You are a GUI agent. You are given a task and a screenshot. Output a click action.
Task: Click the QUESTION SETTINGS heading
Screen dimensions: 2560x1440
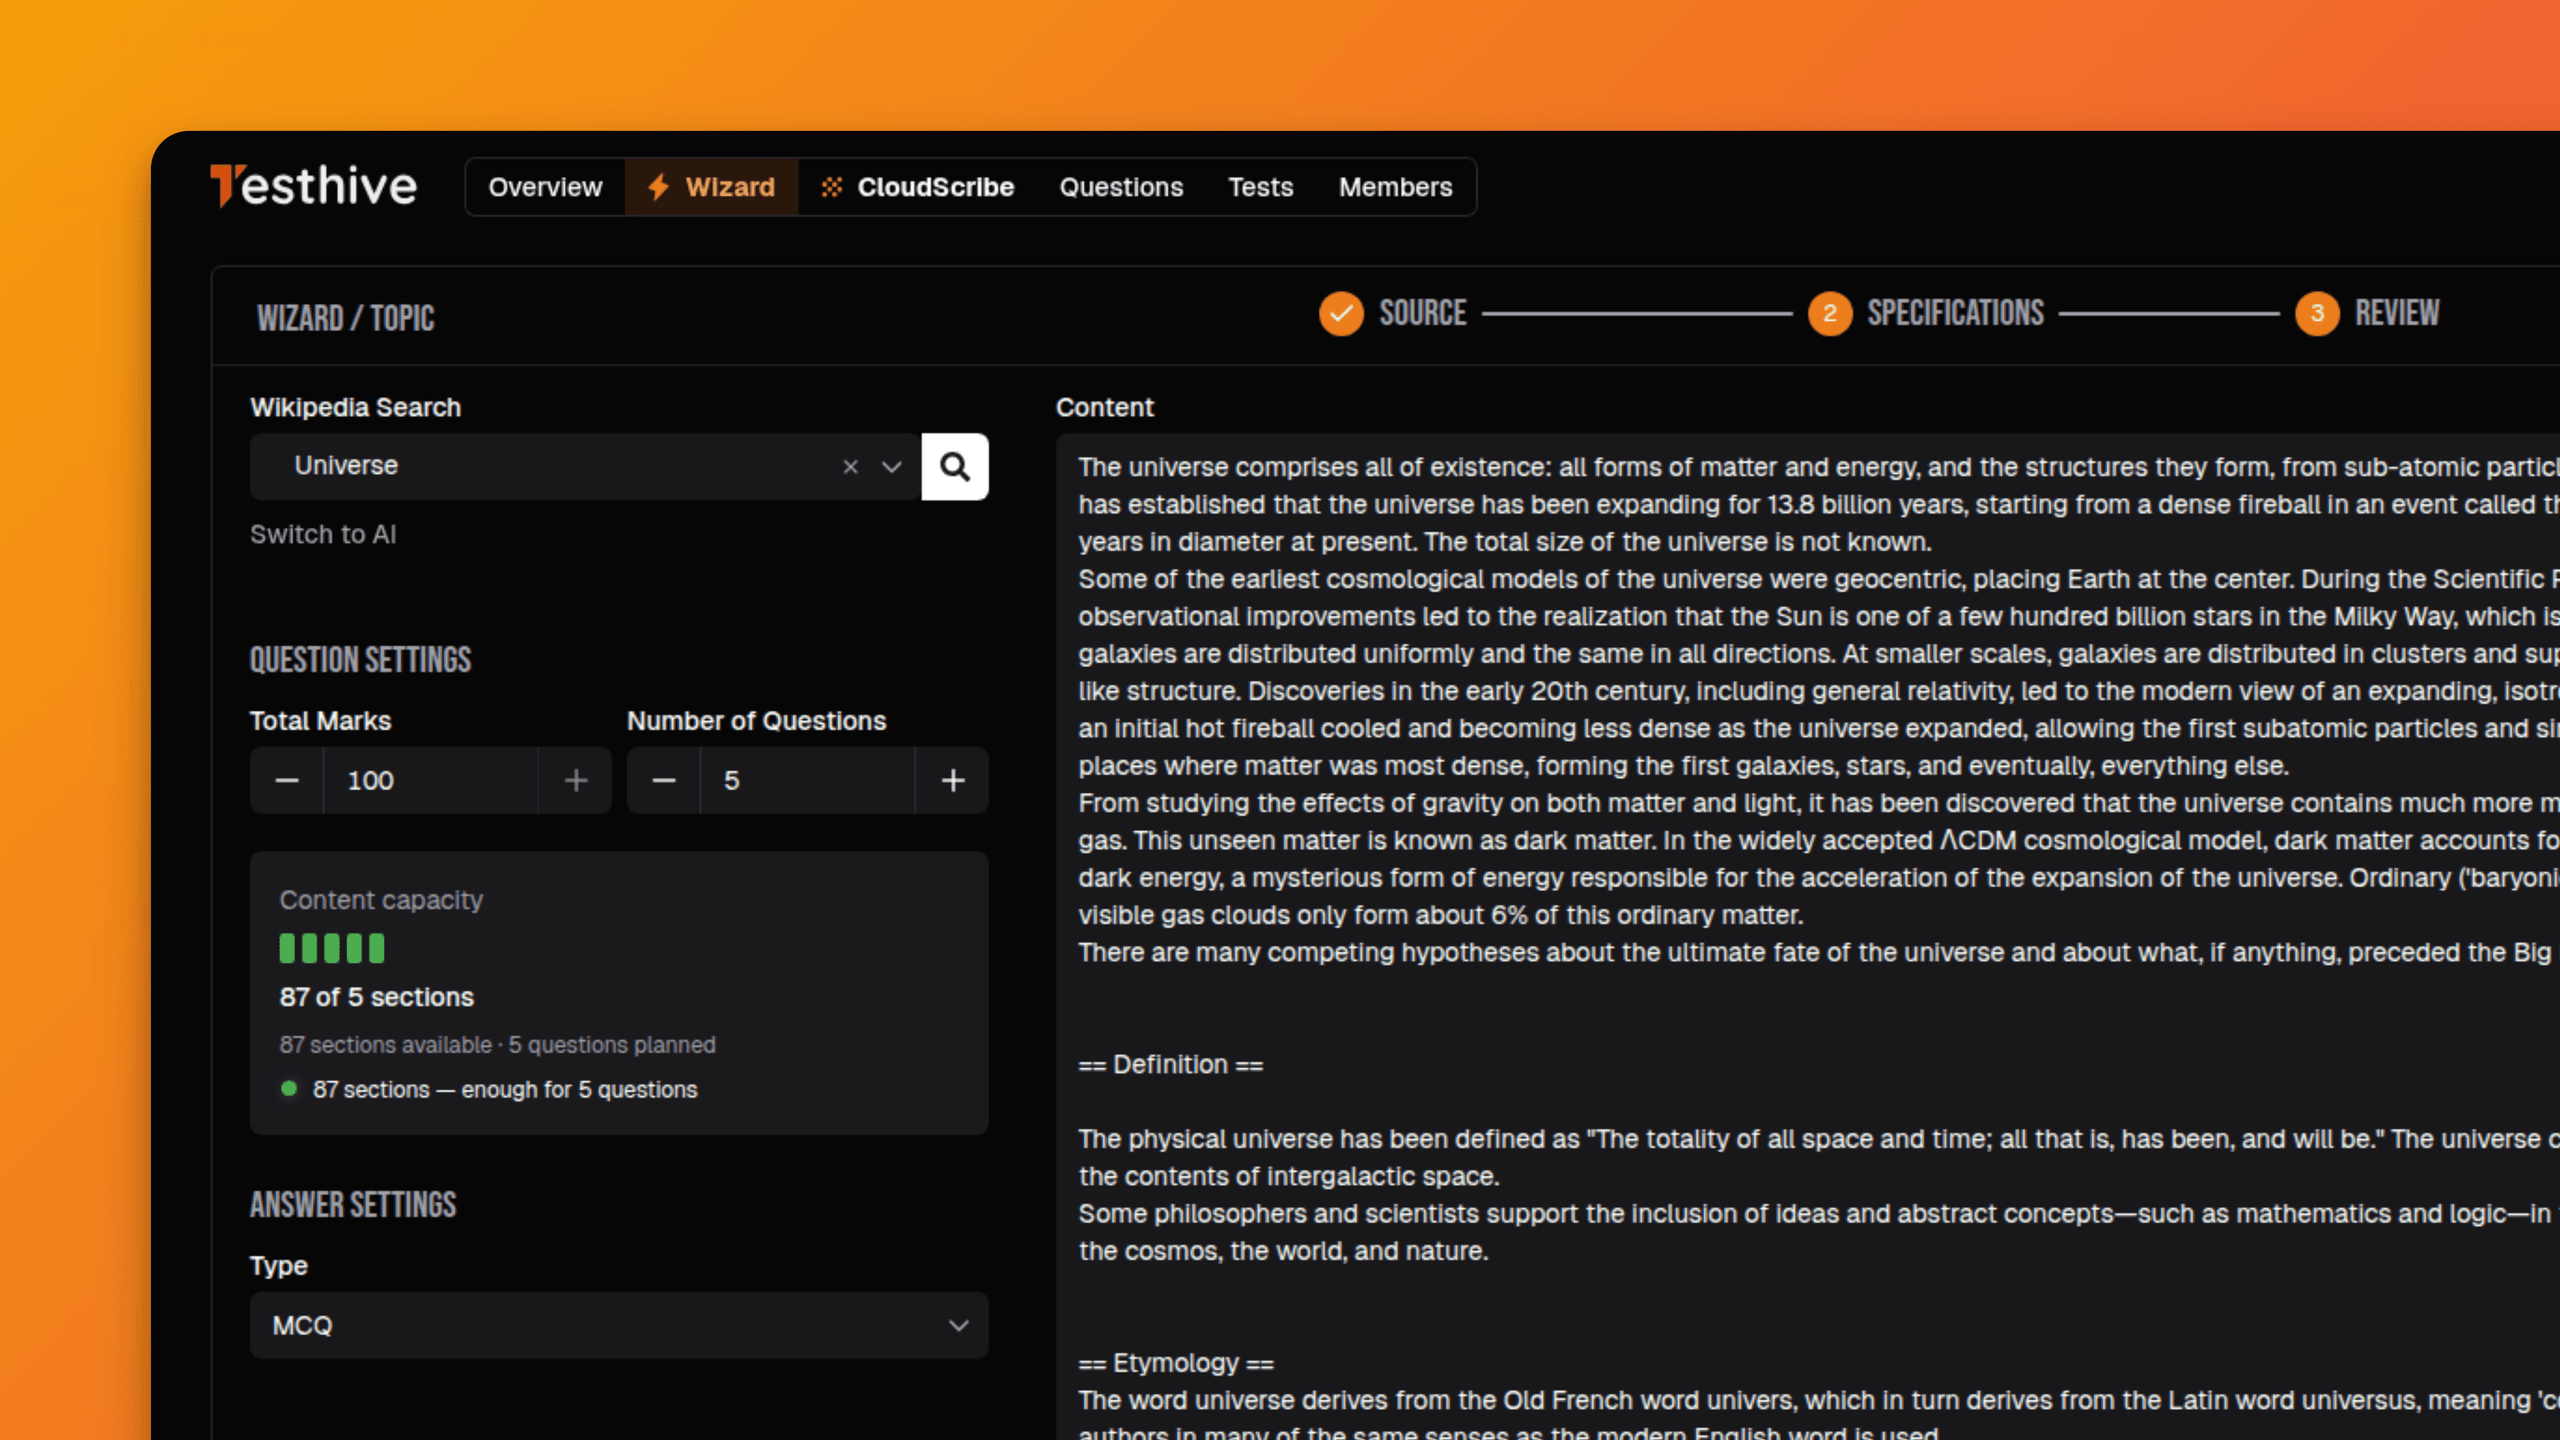[360, 660]
